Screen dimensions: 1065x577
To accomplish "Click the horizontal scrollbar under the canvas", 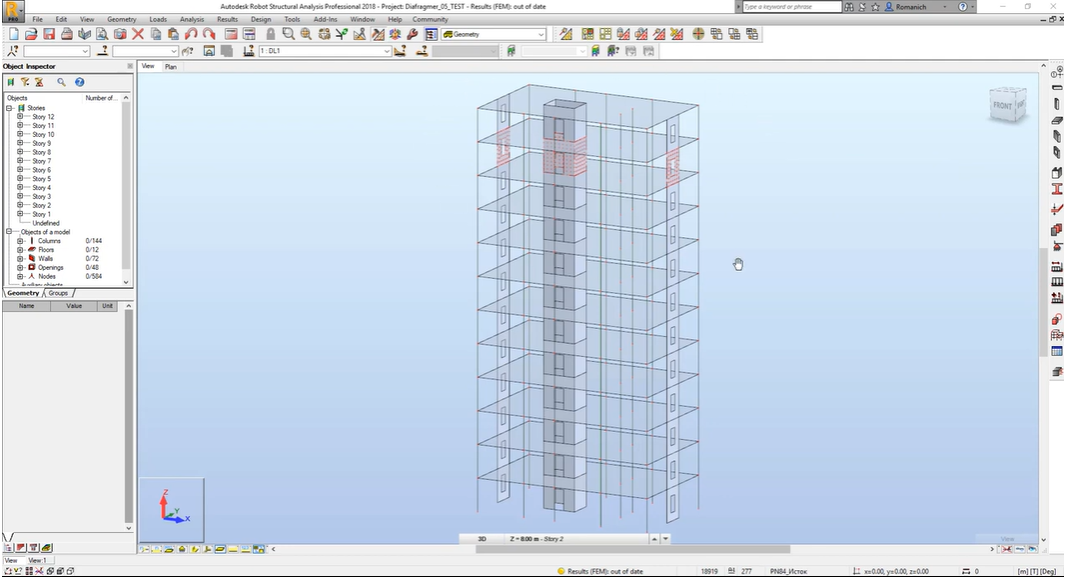I will (x=632, y=549).
